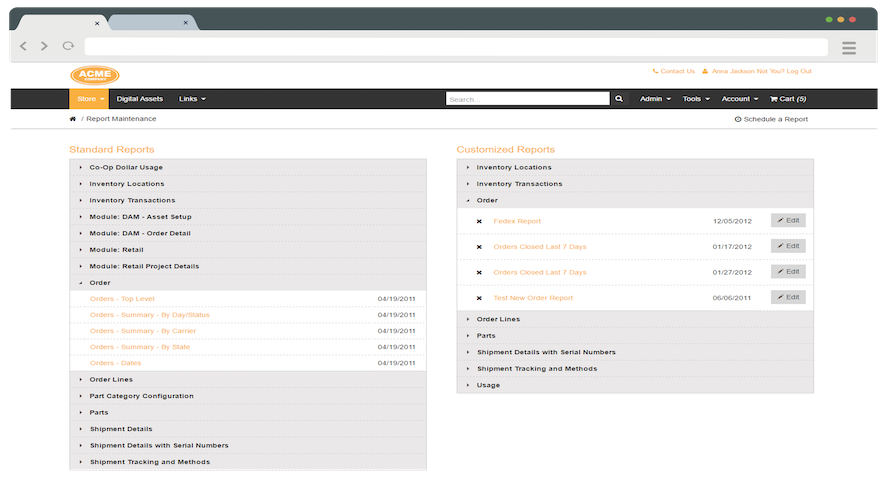Click the browser address bar
This screenshot has height=500, width=890.
(456, 47)
